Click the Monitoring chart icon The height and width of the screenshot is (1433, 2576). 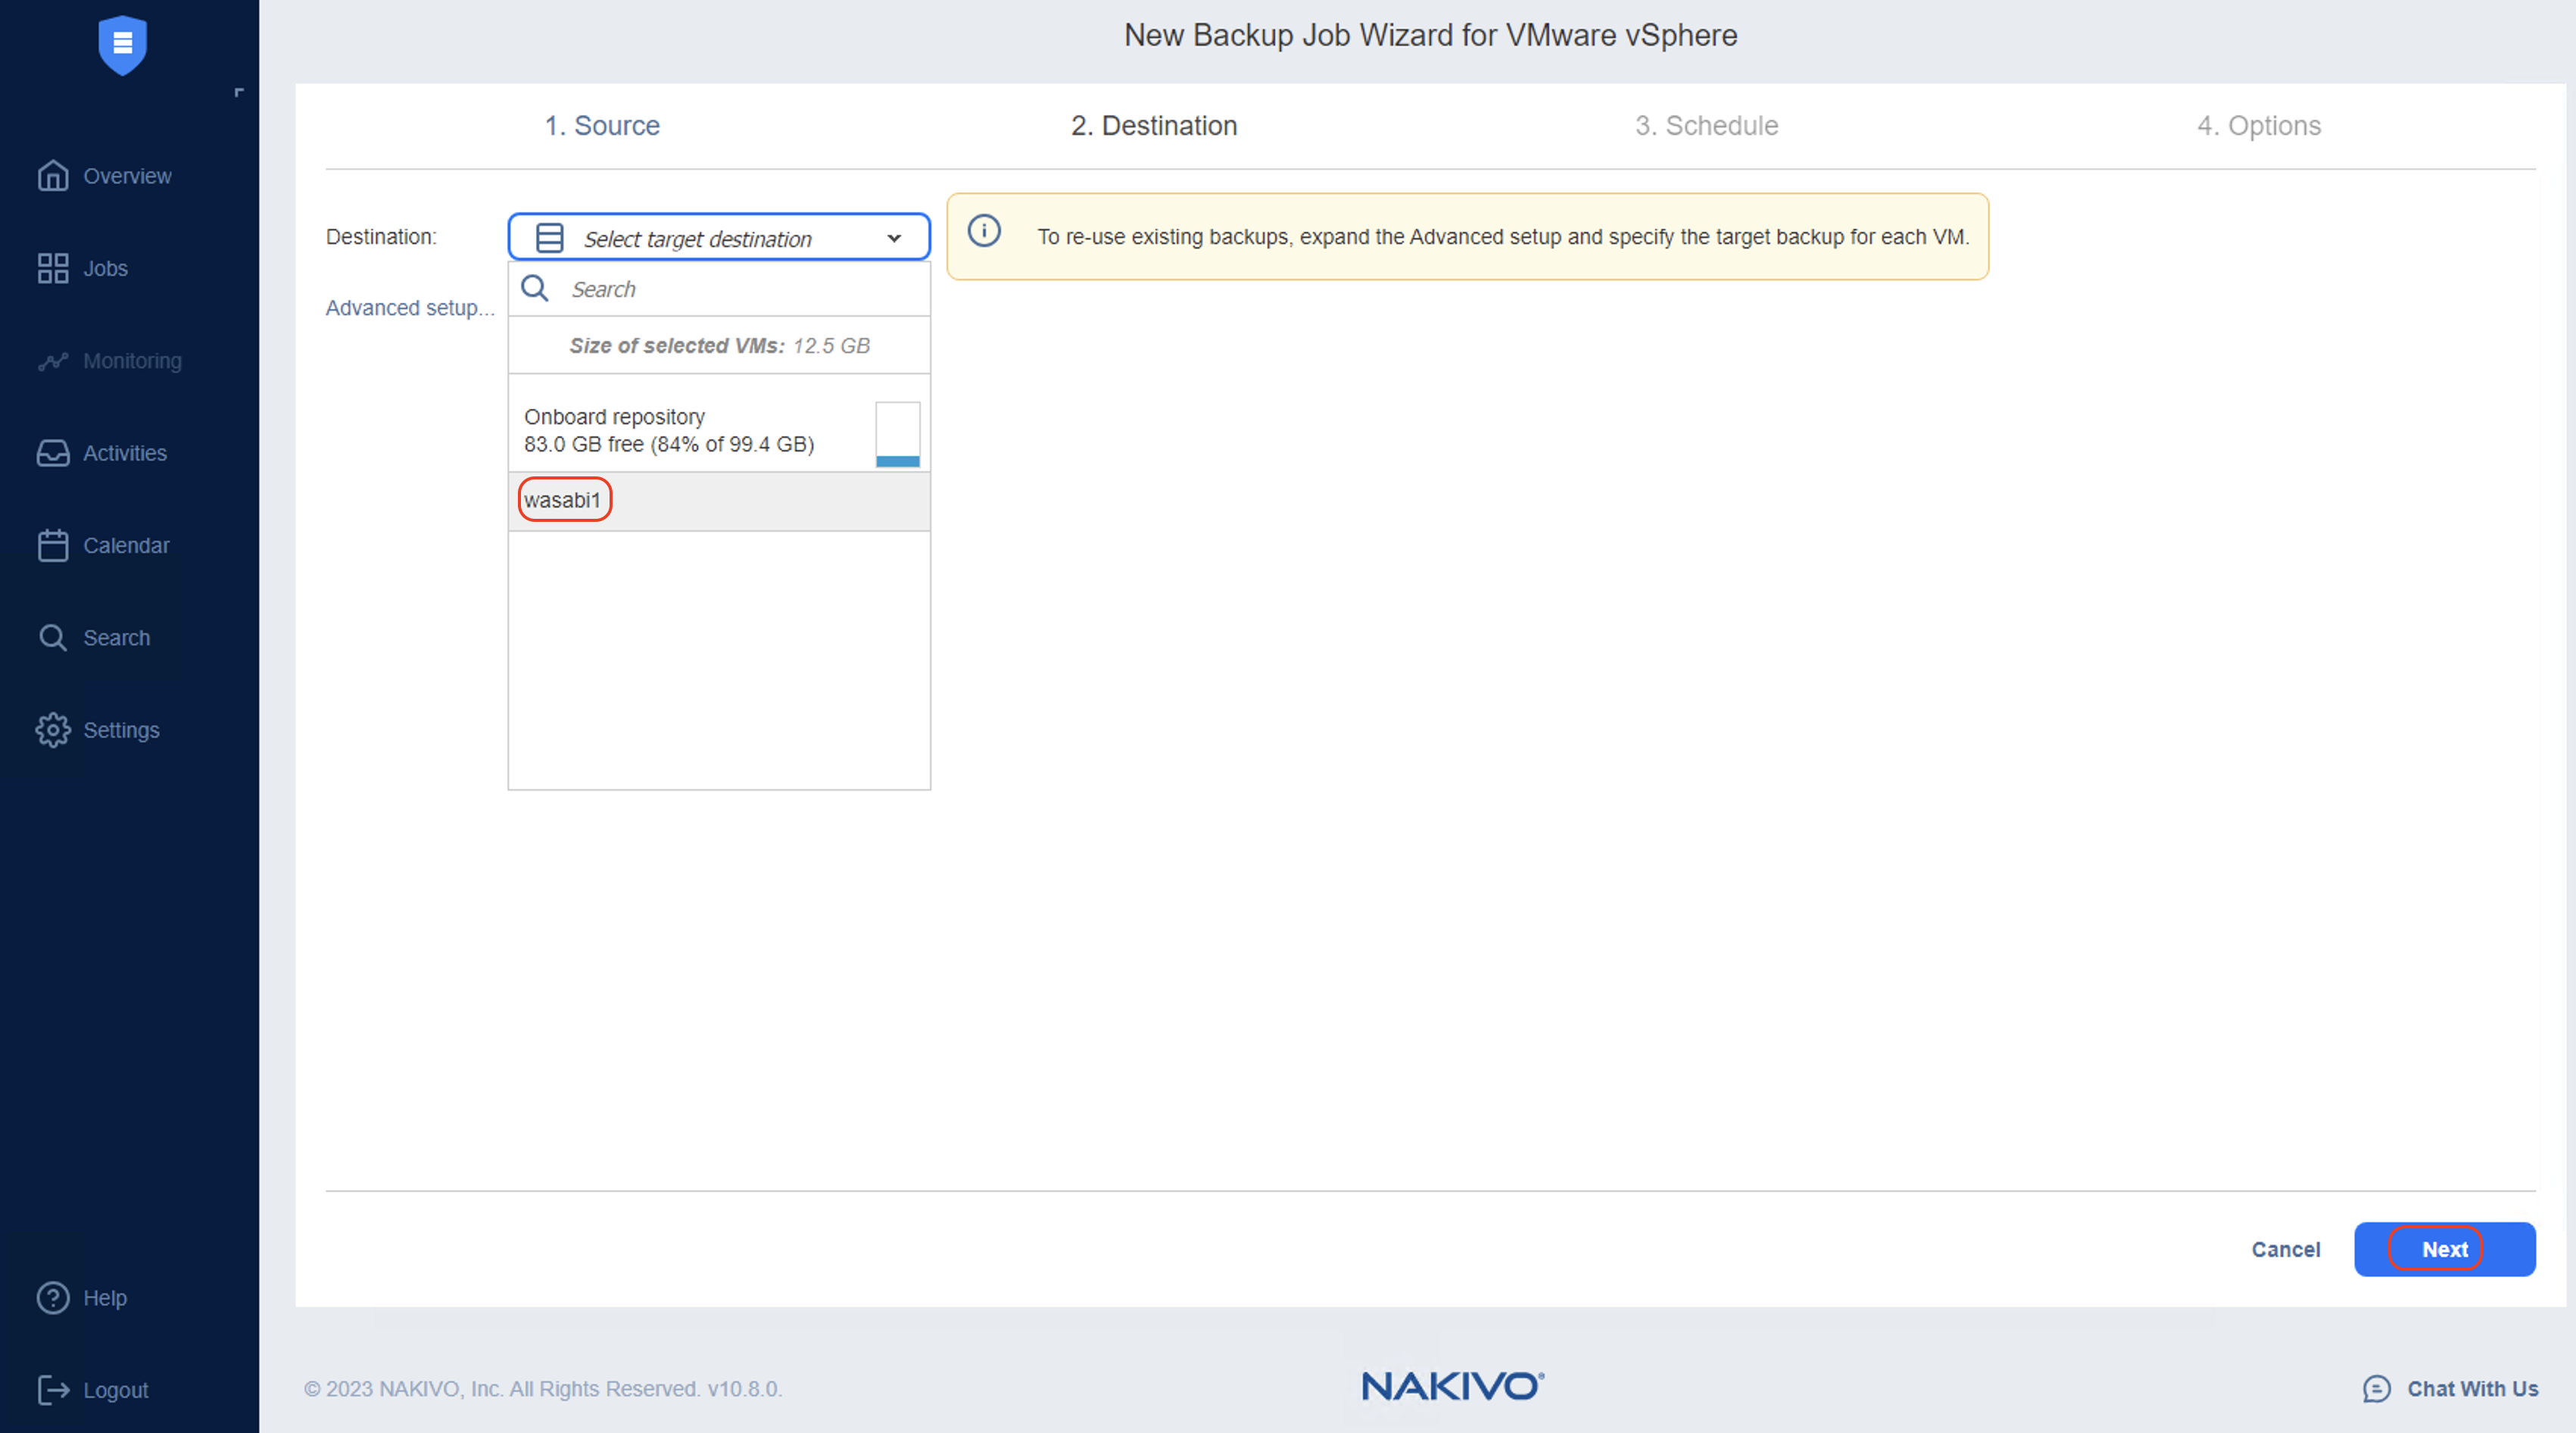point(53,361)
